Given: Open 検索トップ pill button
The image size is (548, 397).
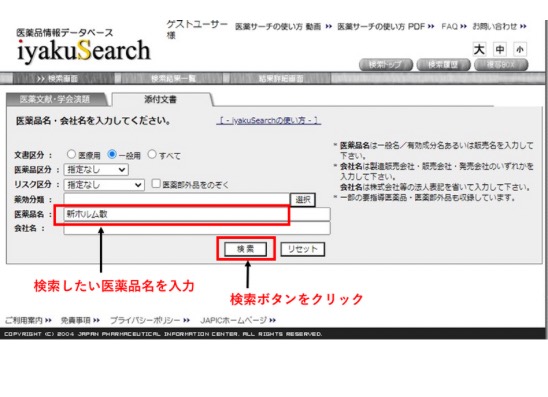Looking at the screenshot, I should [x=386, y=65].
